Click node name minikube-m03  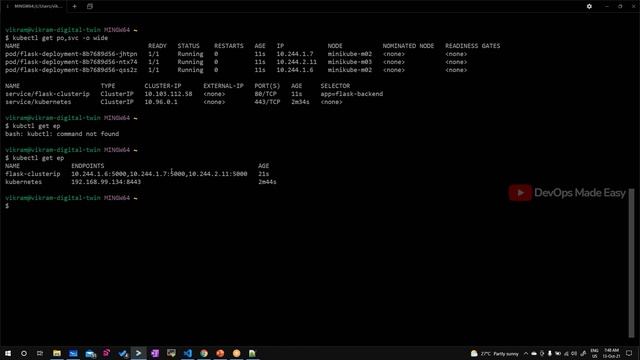click(349, 62)
